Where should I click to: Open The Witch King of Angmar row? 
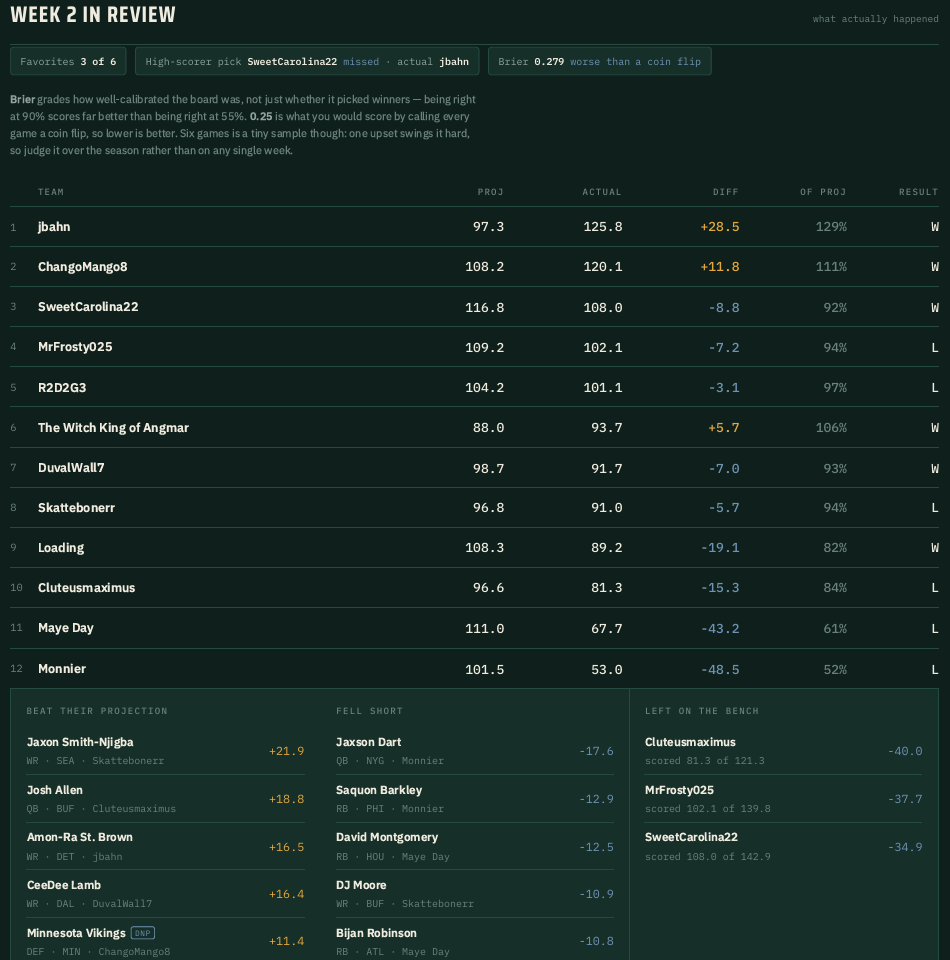click(474, 427)
